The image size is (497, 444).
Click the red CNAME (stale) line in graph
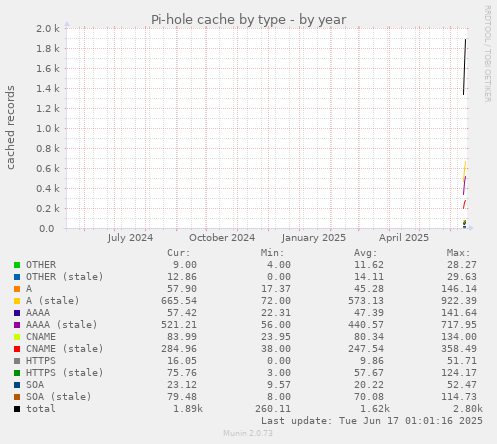point(464,204)
